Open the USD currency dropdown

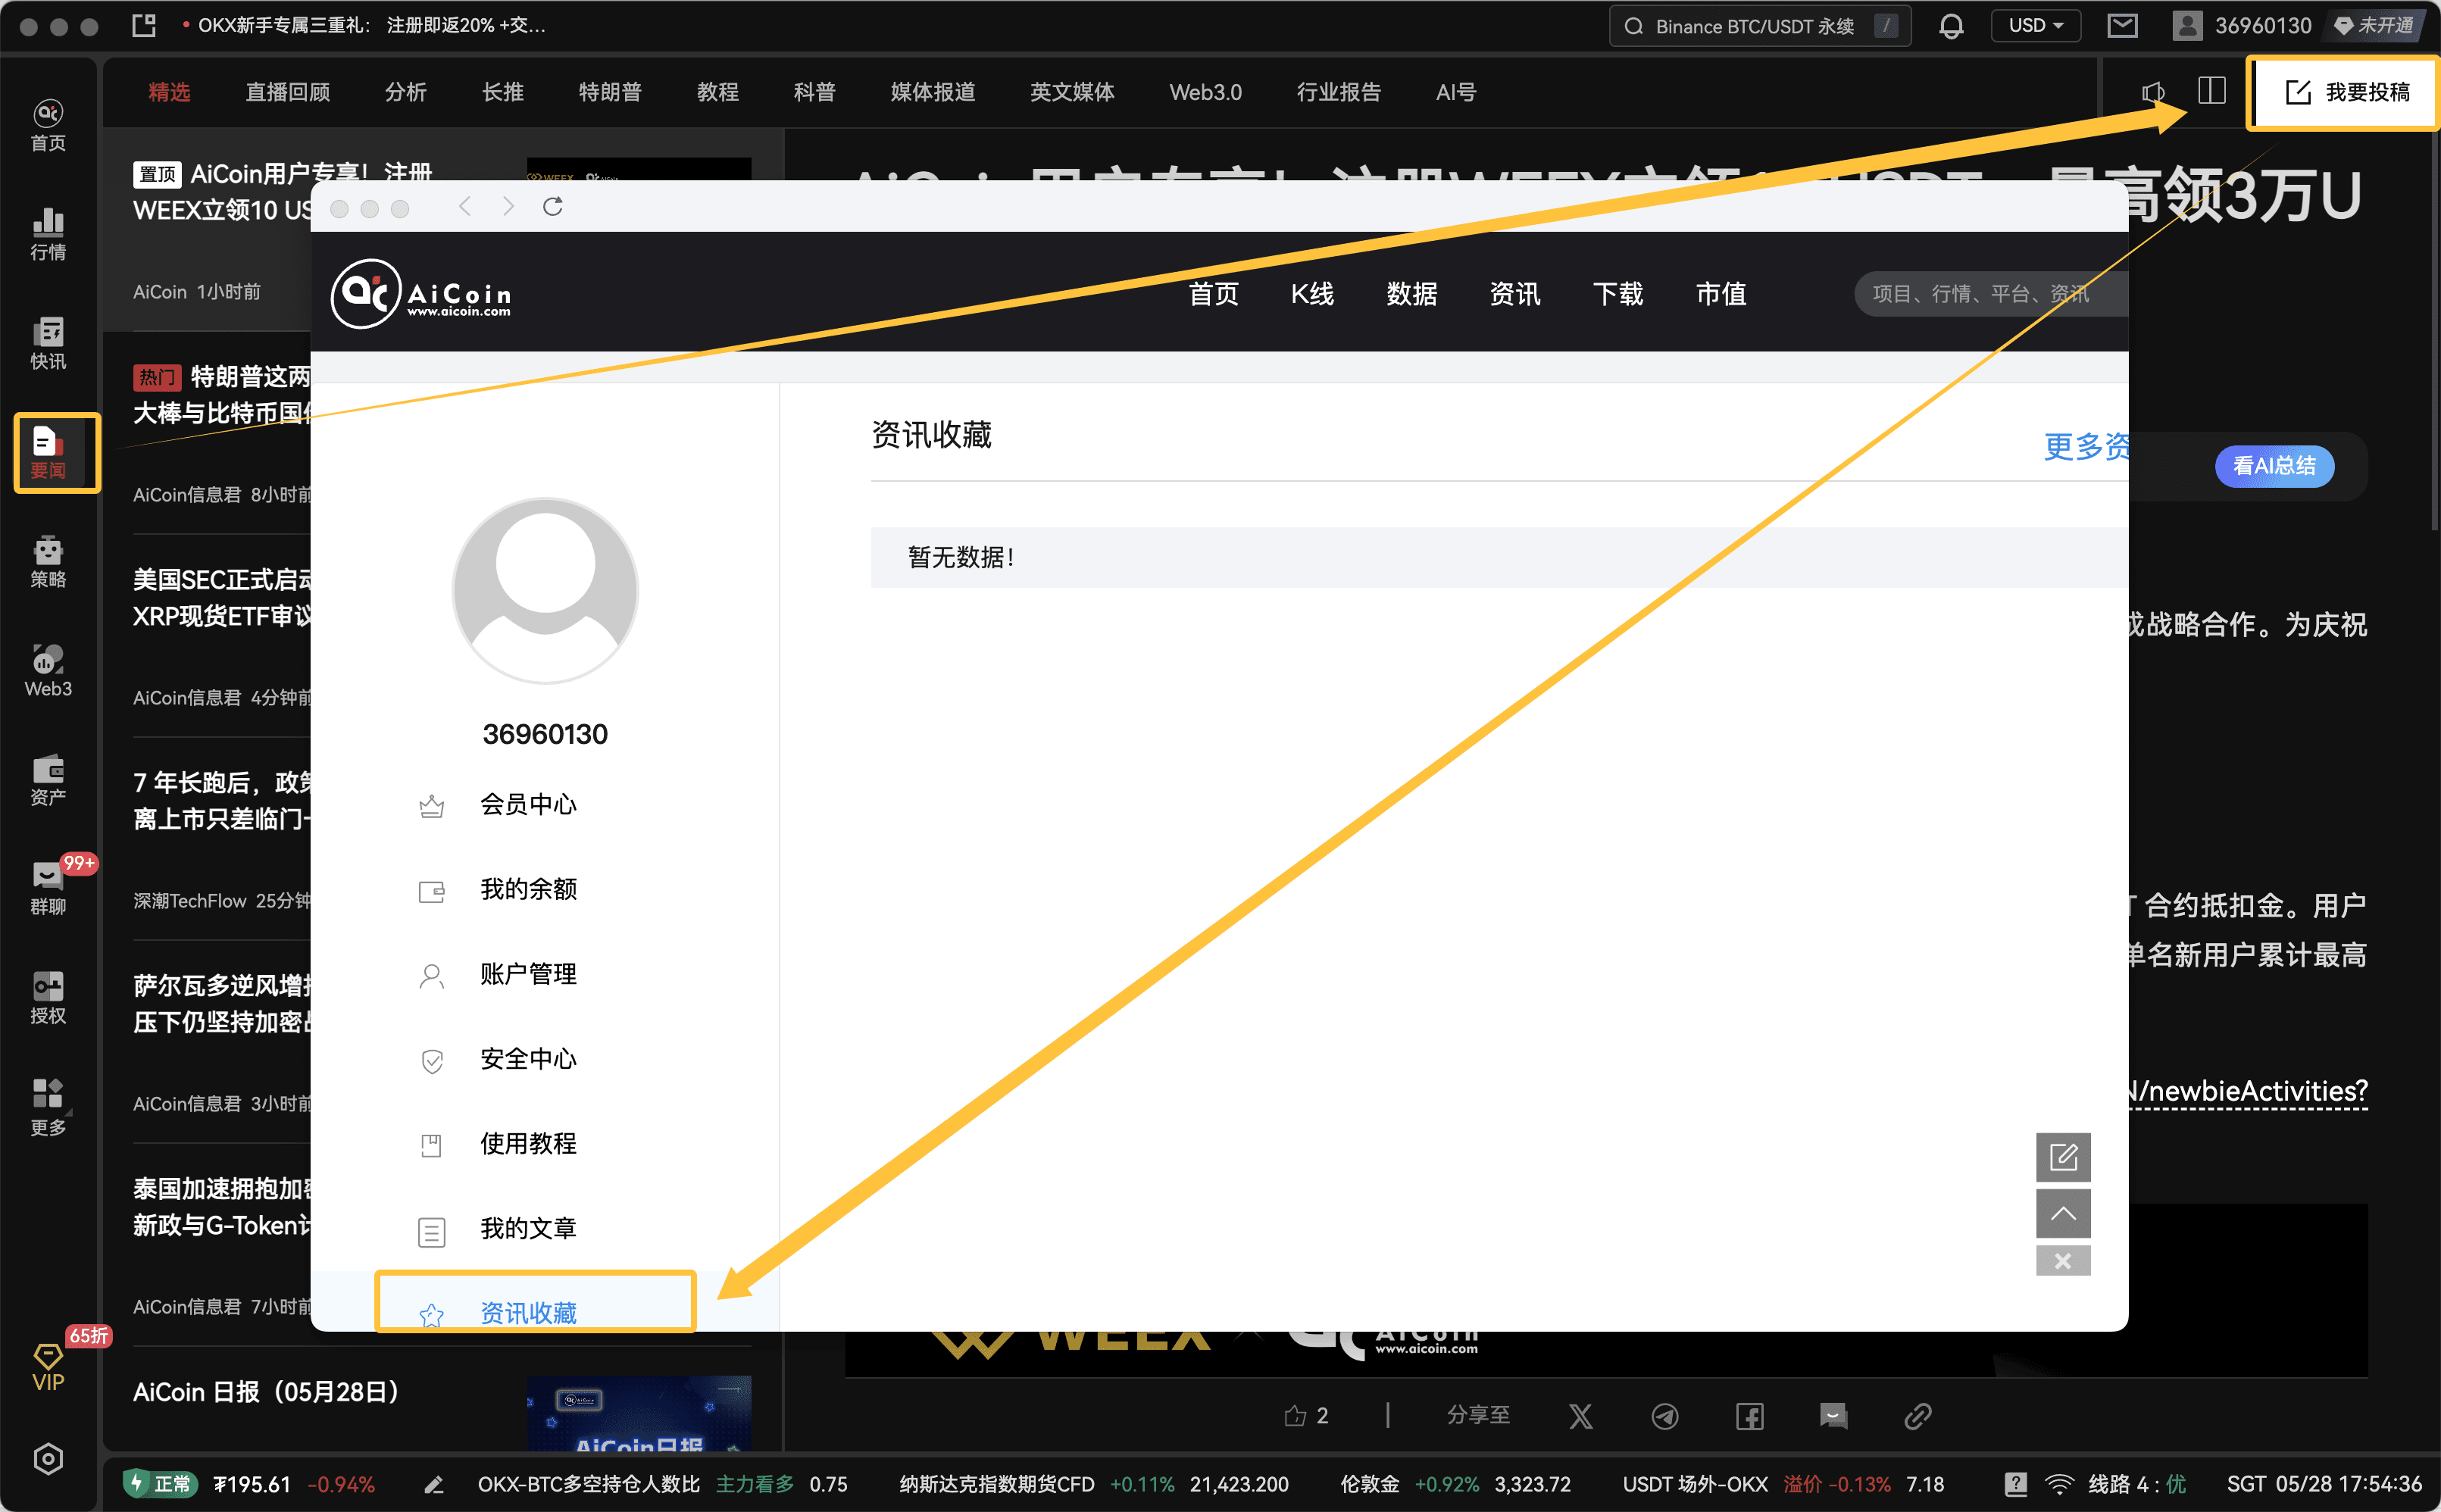(x=2035, y=26)
